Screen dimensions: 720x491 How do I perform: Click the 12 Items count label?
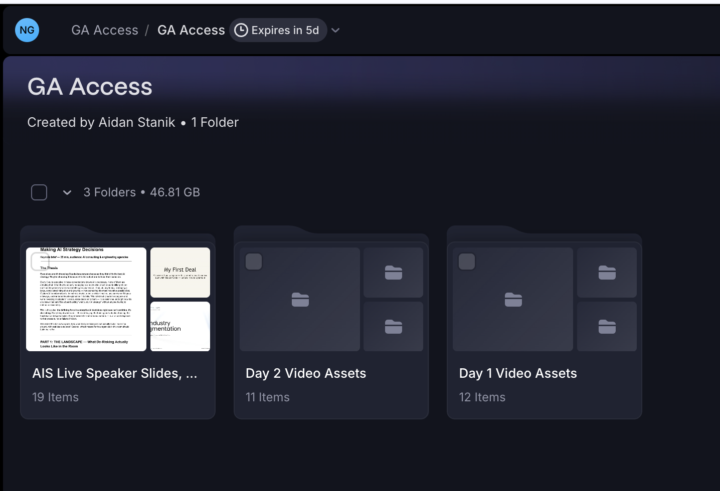point(482,397)
